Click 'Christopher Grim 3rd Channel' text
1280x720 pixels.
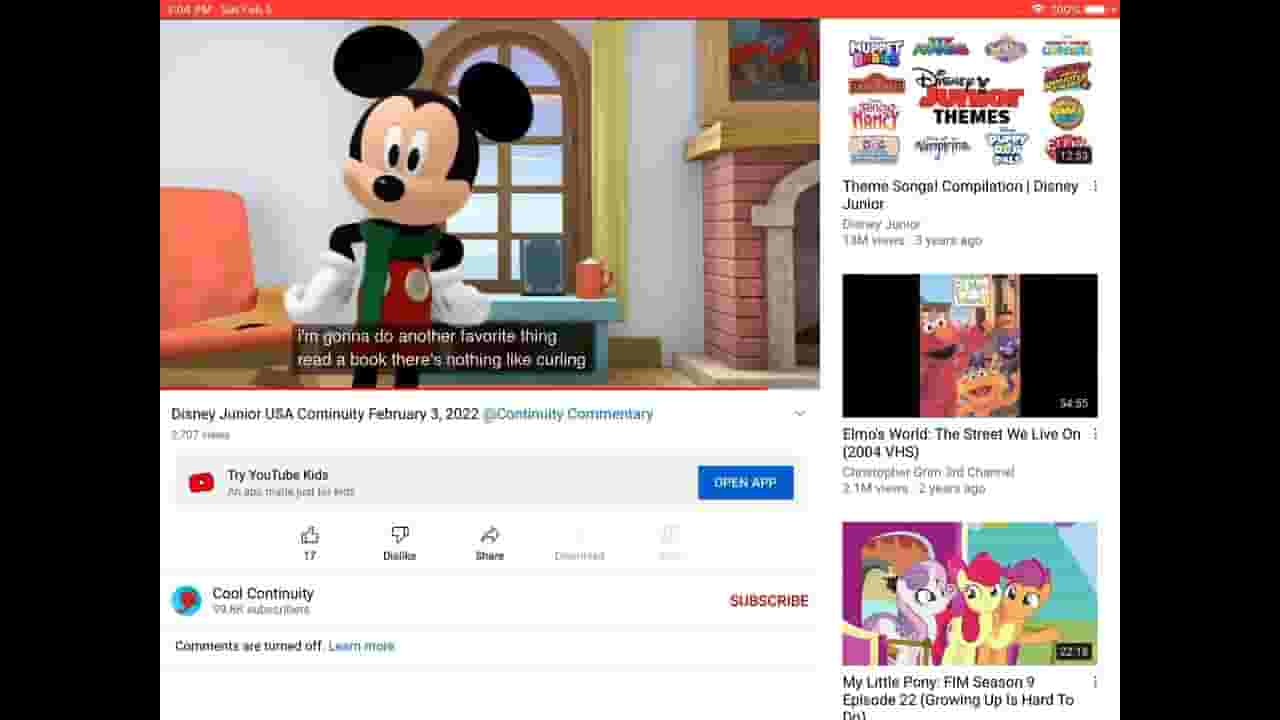(x=928, y=472)
